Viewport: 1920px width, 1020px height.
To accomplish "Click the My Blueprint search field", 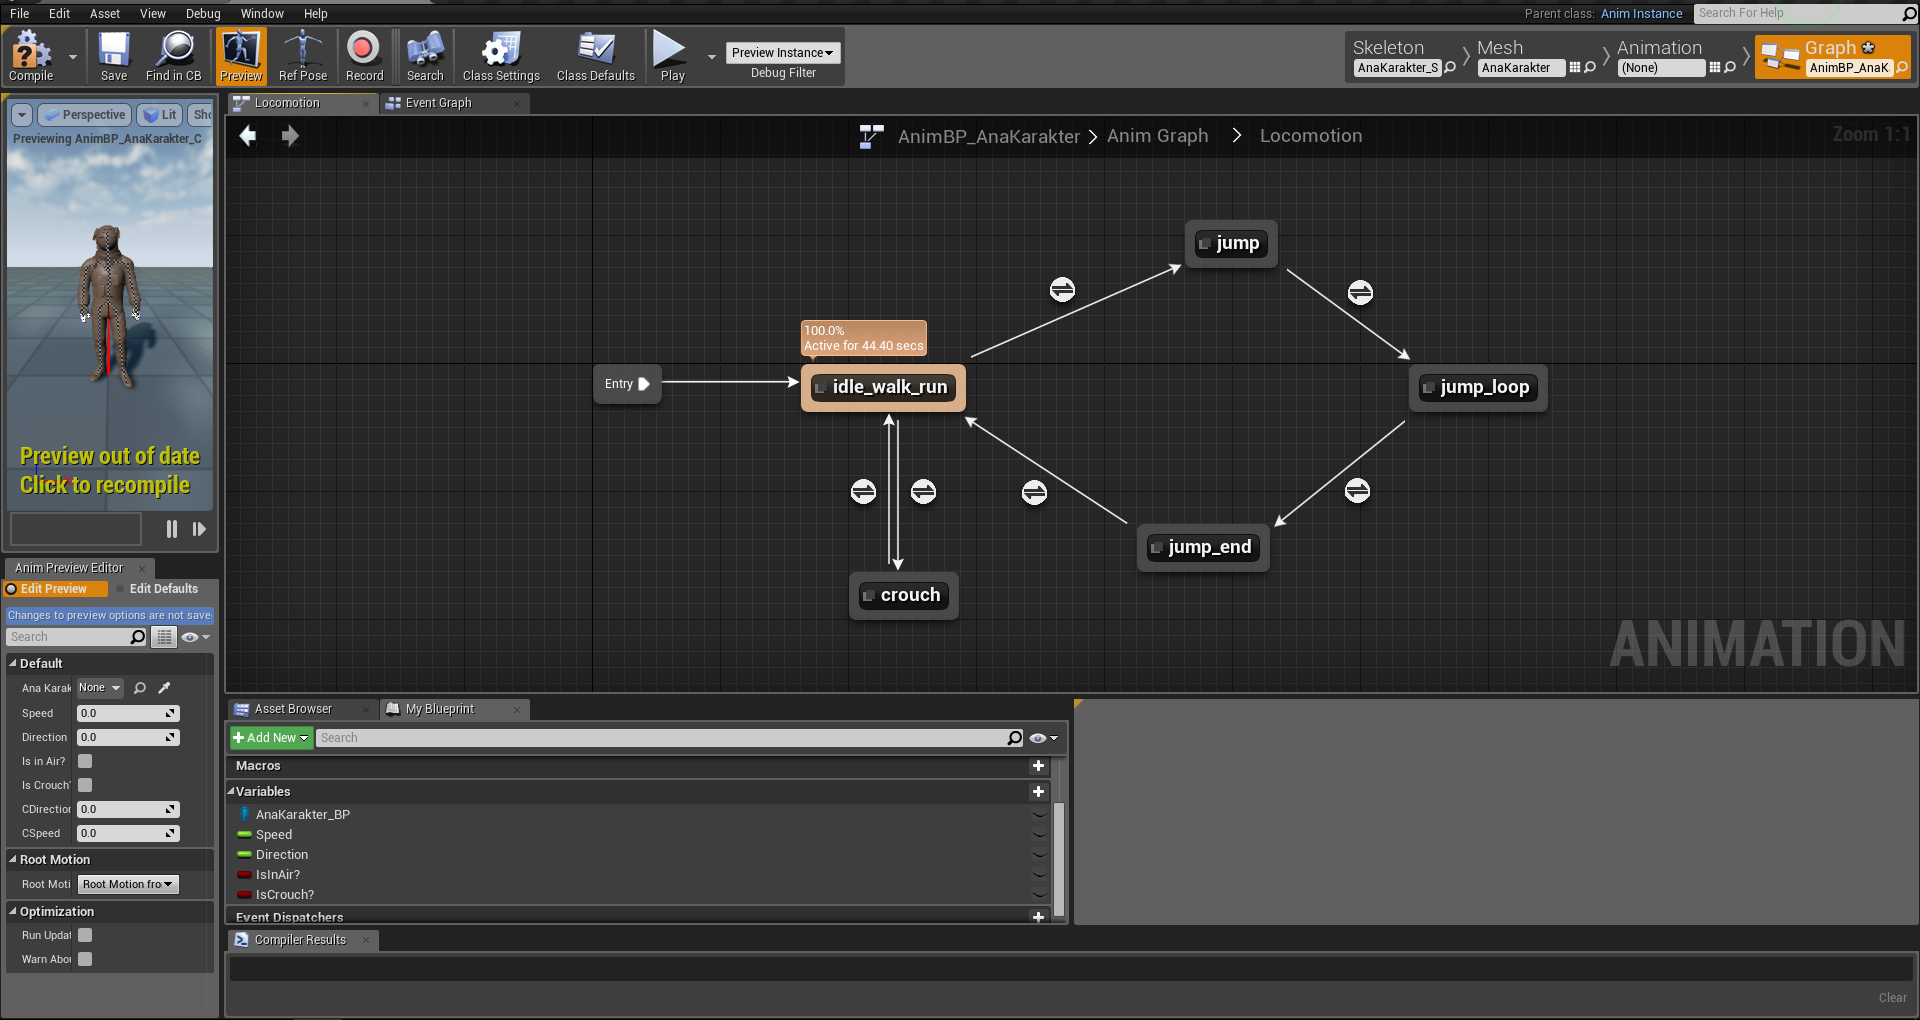I will click(661, 738).
